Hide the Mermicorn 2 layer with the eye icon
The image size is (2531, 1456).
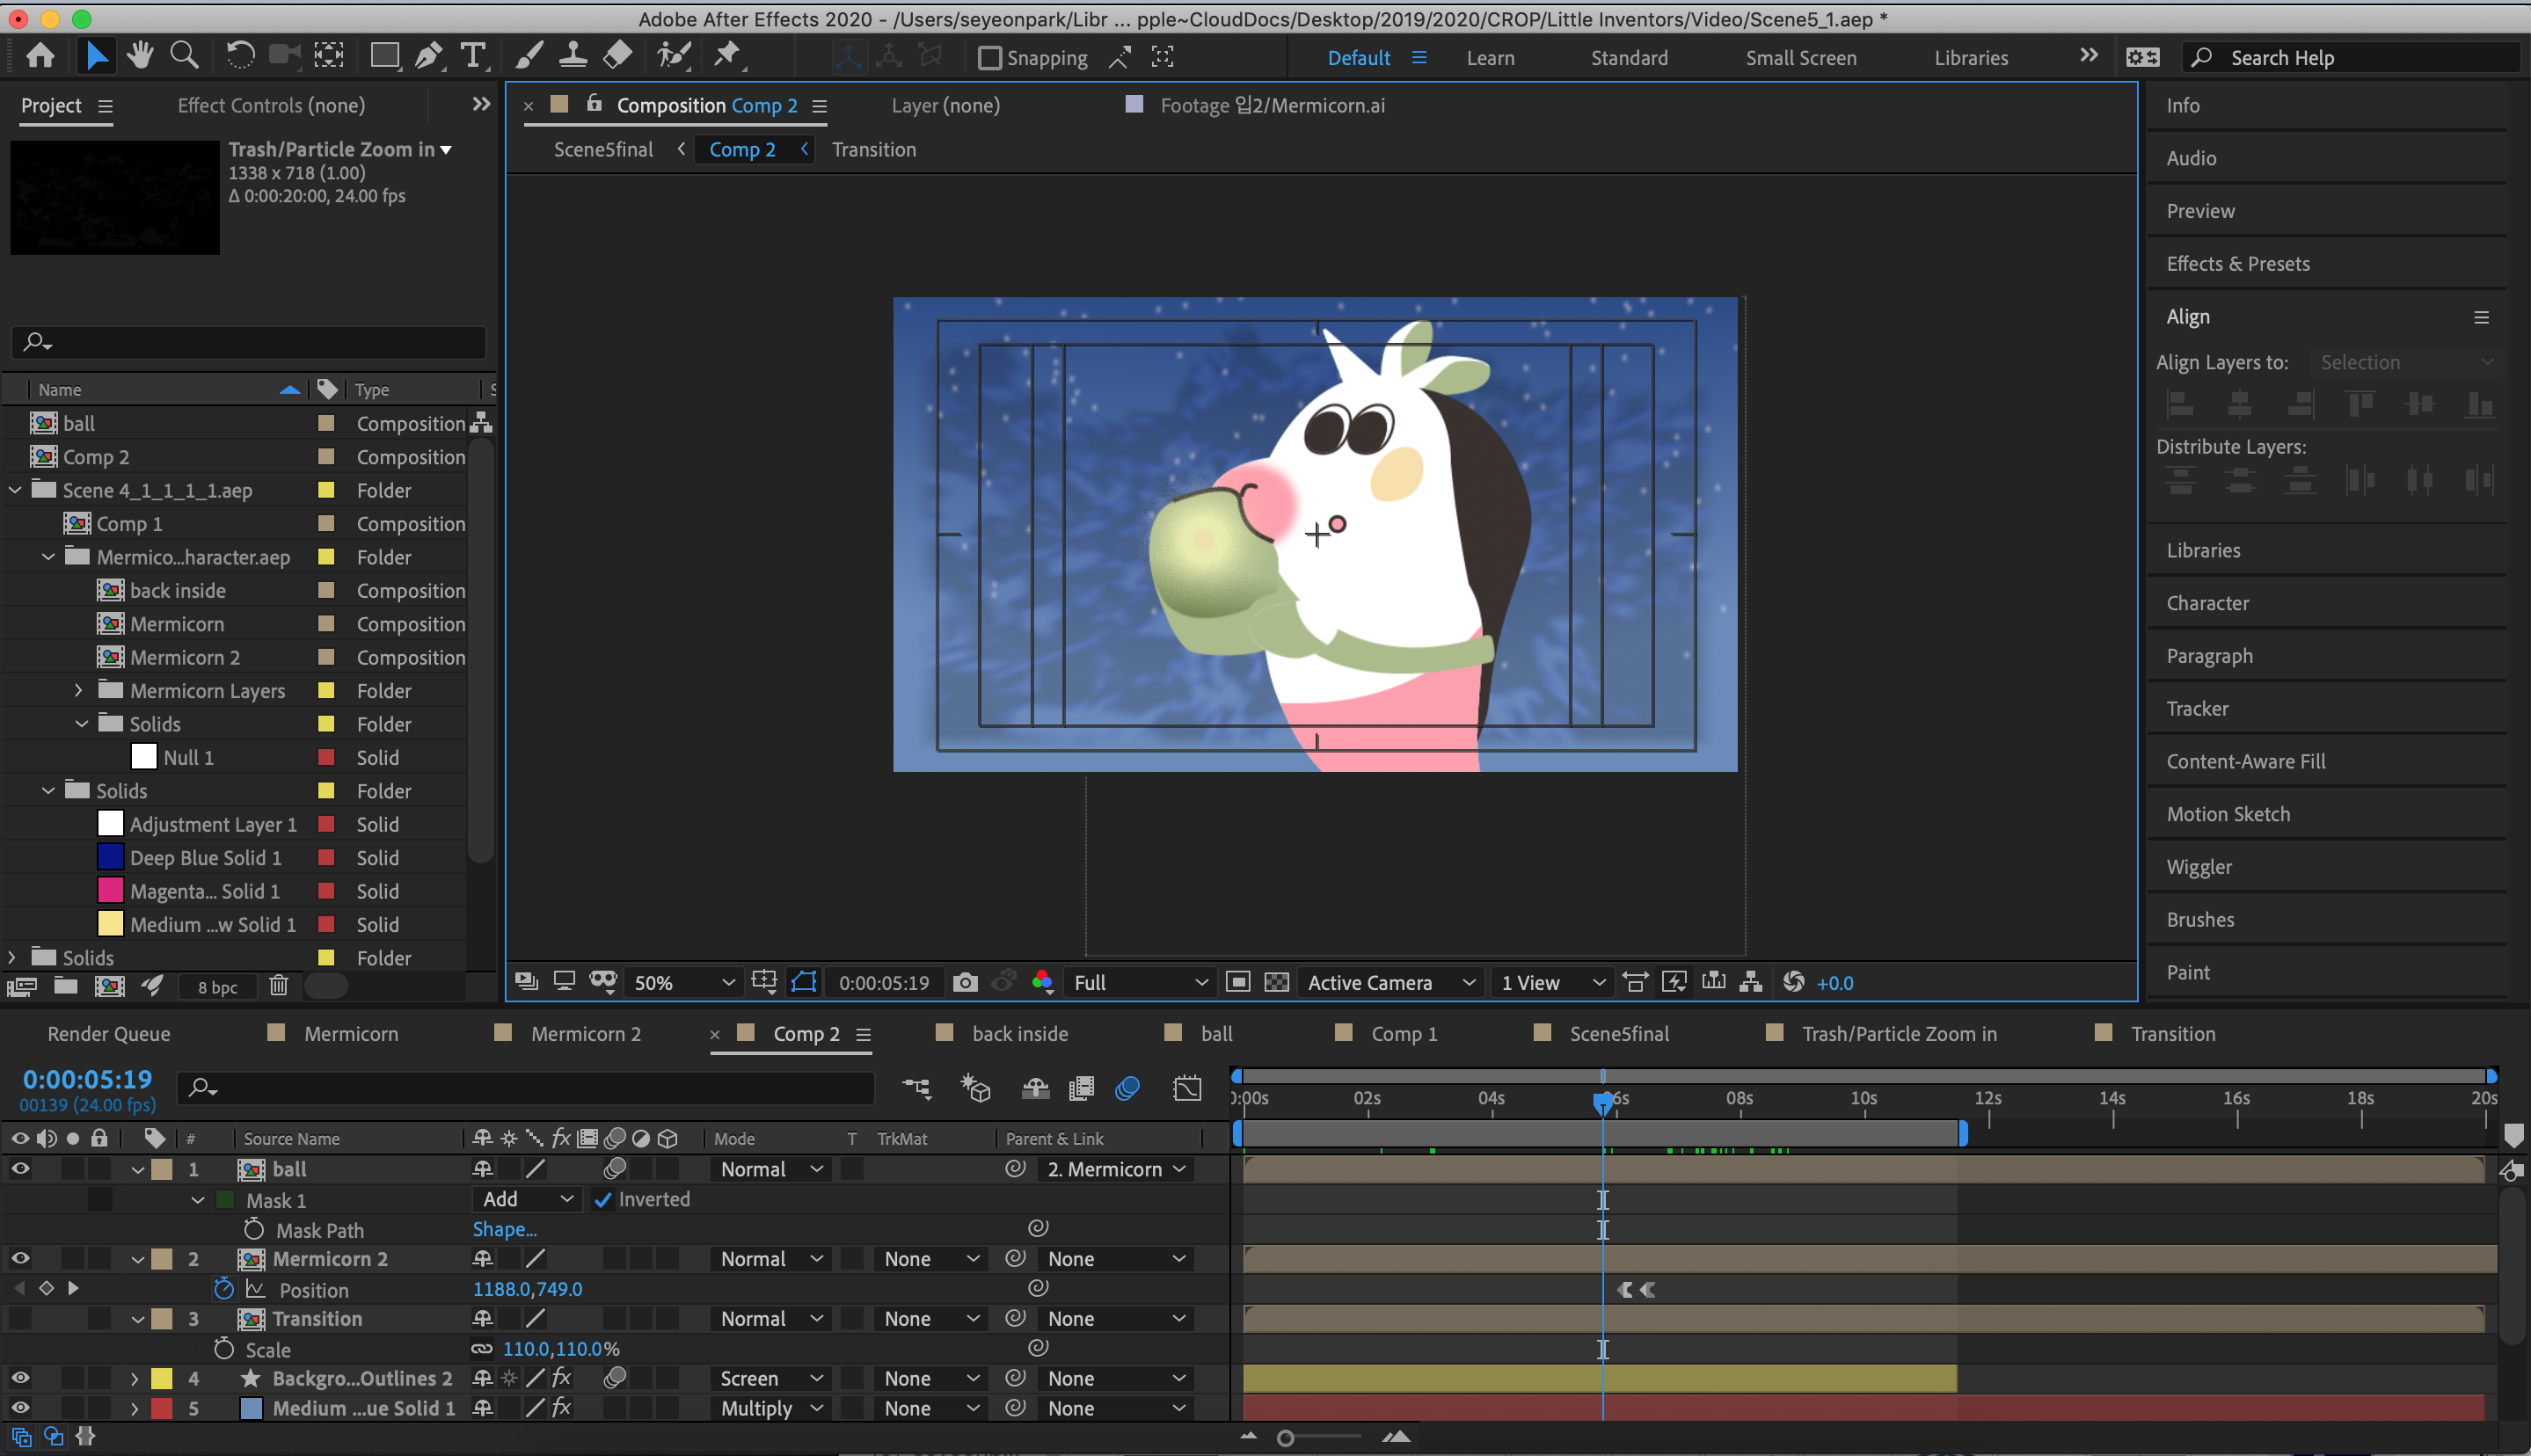coord(20,1259)
